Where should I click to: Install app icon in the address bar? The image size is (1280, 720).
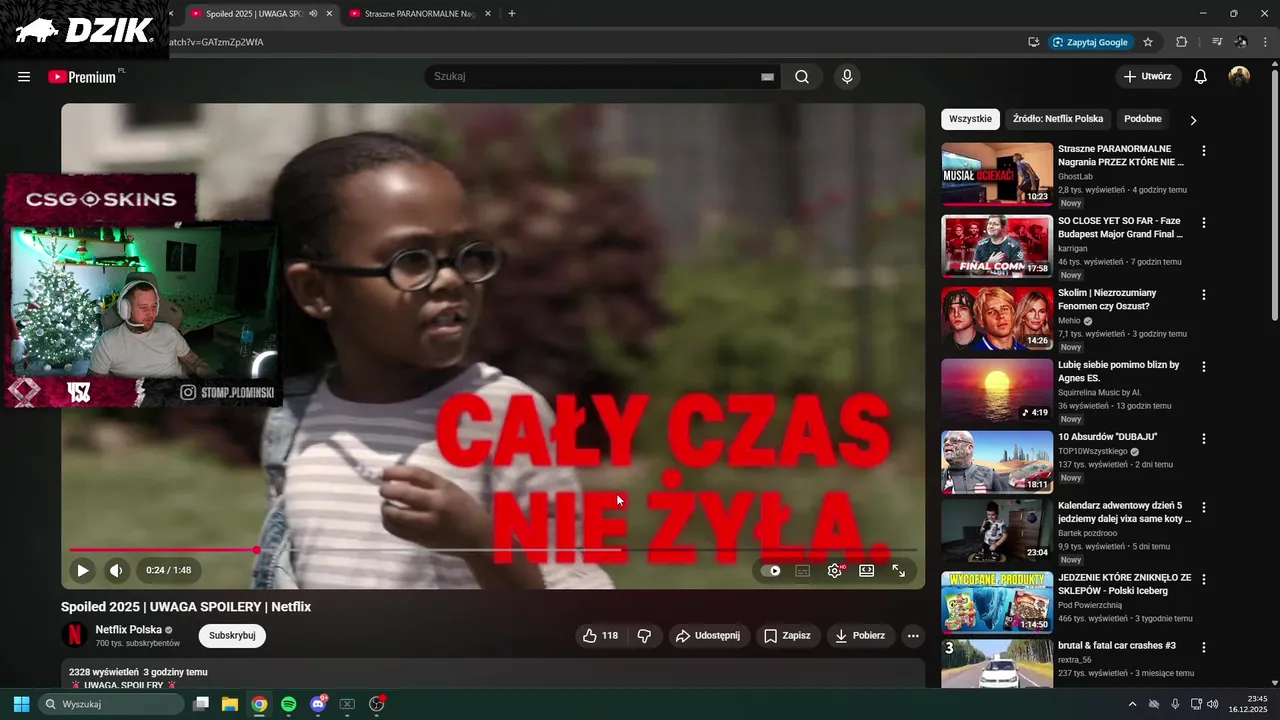[x=1034, y=42]
